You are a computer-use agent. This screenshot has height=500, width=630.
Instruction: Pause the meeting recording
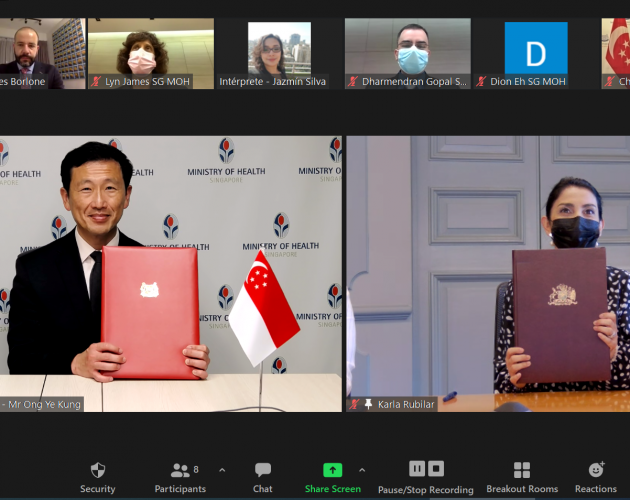pyautogui.click(x=417, y=469)
